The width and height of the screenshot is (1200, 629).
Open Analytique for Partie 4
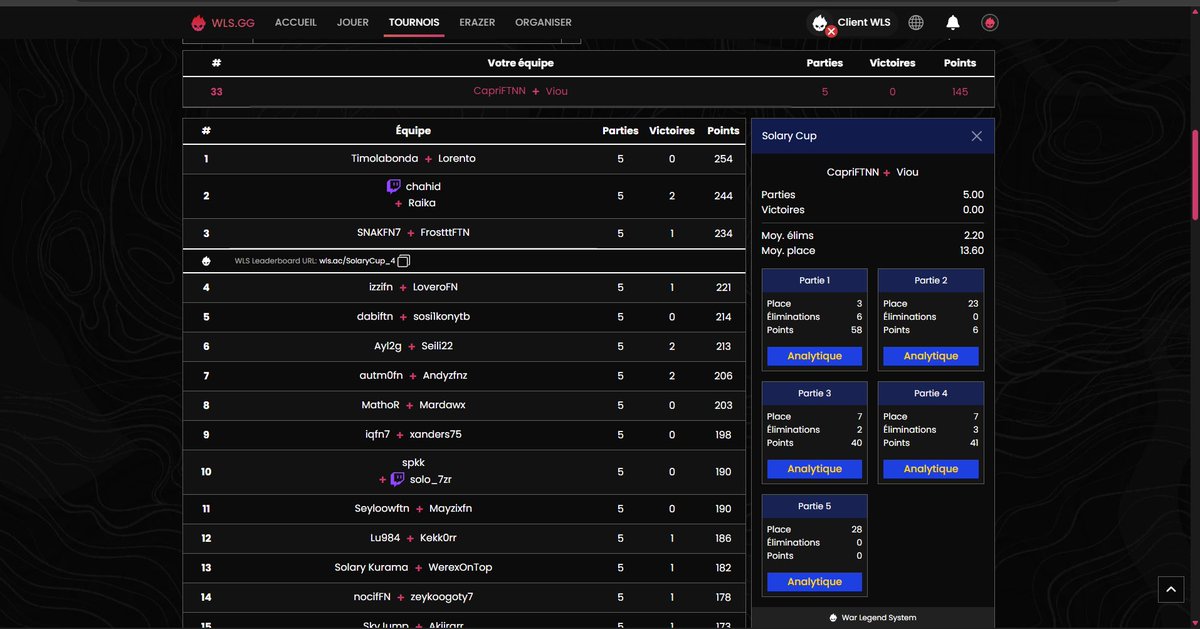pyautogui.click(x=931, y=469)
